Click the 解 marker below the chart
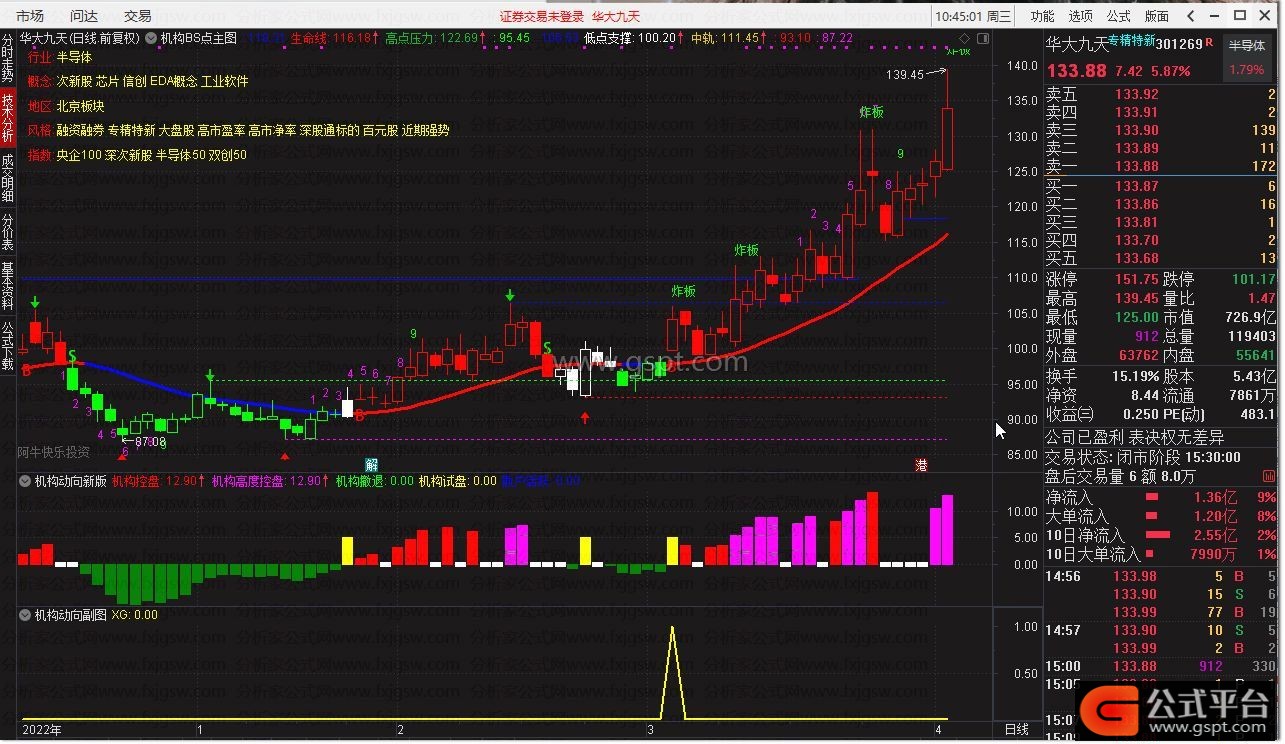The height and width of the screenshot is (744, 1285). coord(372,465)
